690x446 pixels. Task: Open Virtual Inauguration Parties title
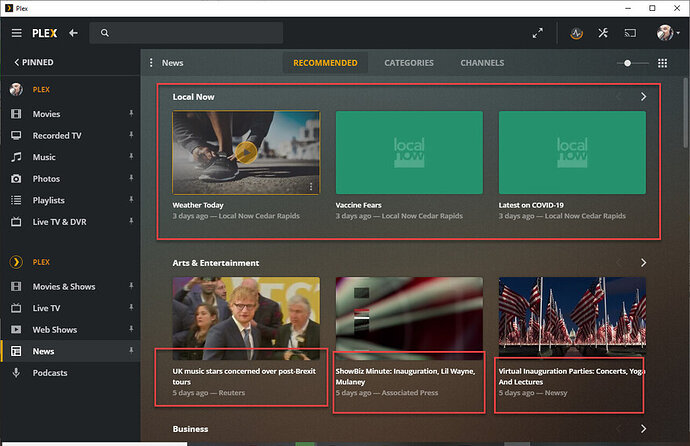click(x=572, y=377)
